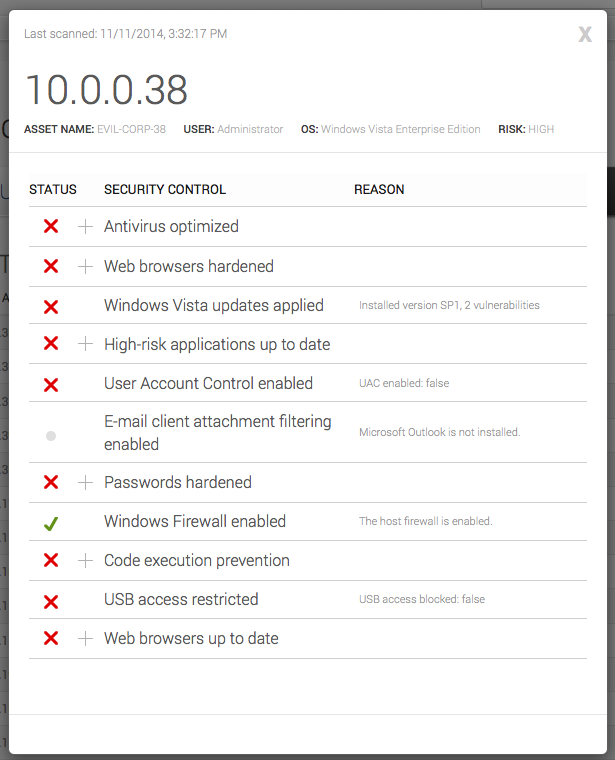Expand Web browsers hardened details
Image resolution: width=615 pixels, height=760 pixels.
[85, 267]
